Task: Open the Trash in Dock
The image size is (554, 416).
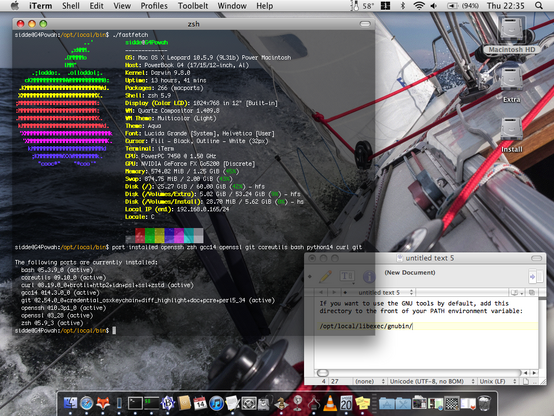Action: [x=484, y=403]
